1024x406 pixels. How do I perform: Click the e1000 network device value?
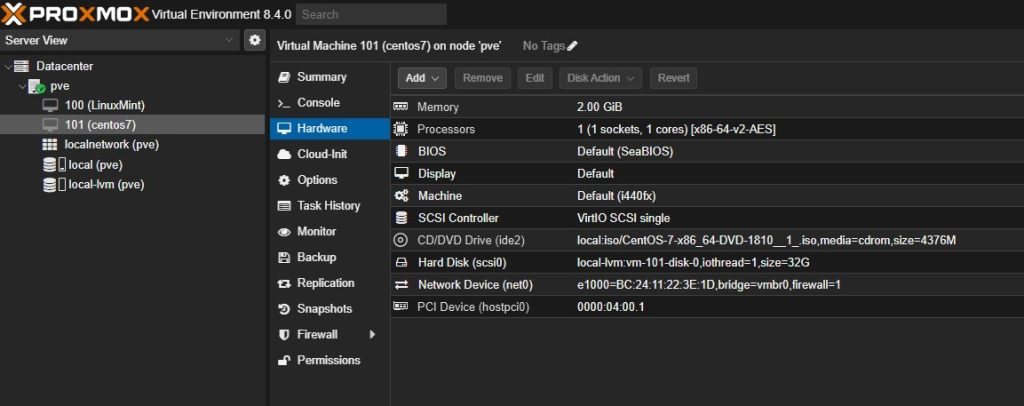point(709,285)
